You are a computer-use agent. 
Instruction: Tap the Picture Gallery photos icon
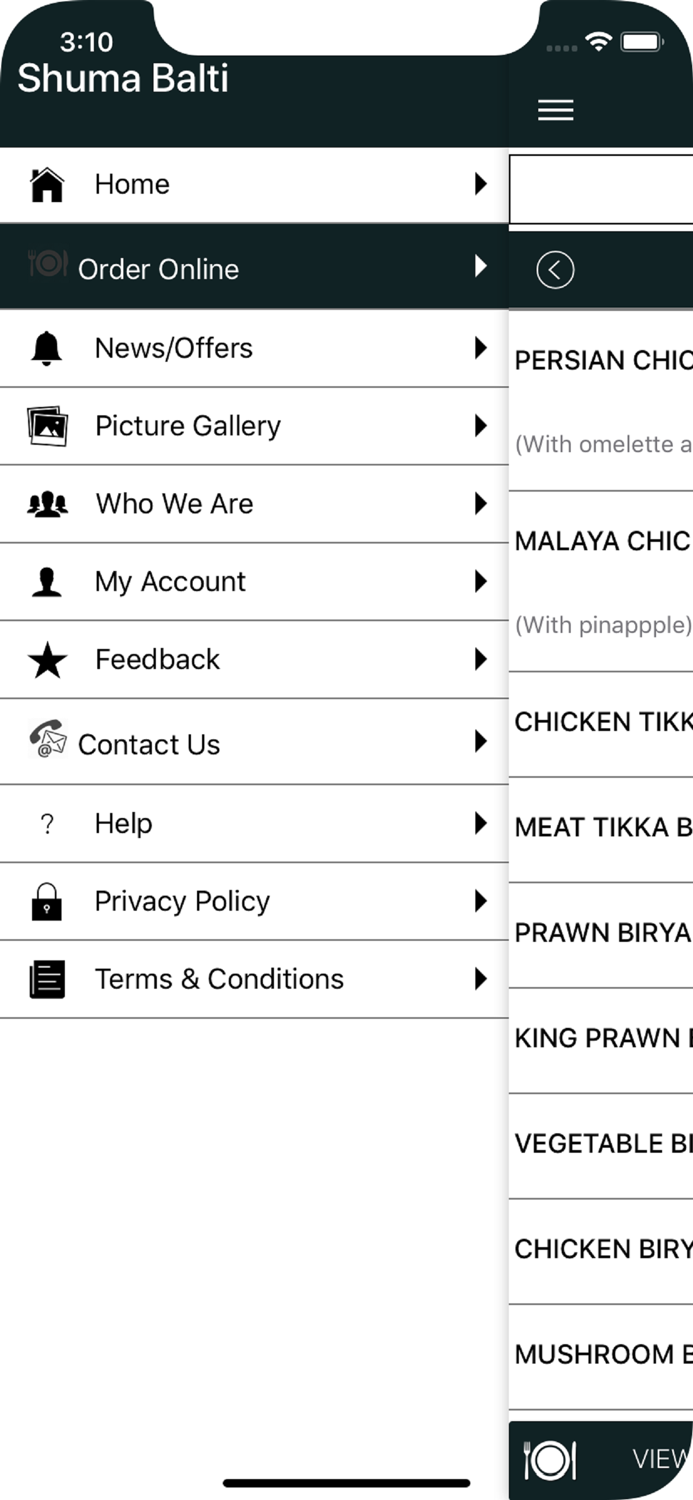47,426
